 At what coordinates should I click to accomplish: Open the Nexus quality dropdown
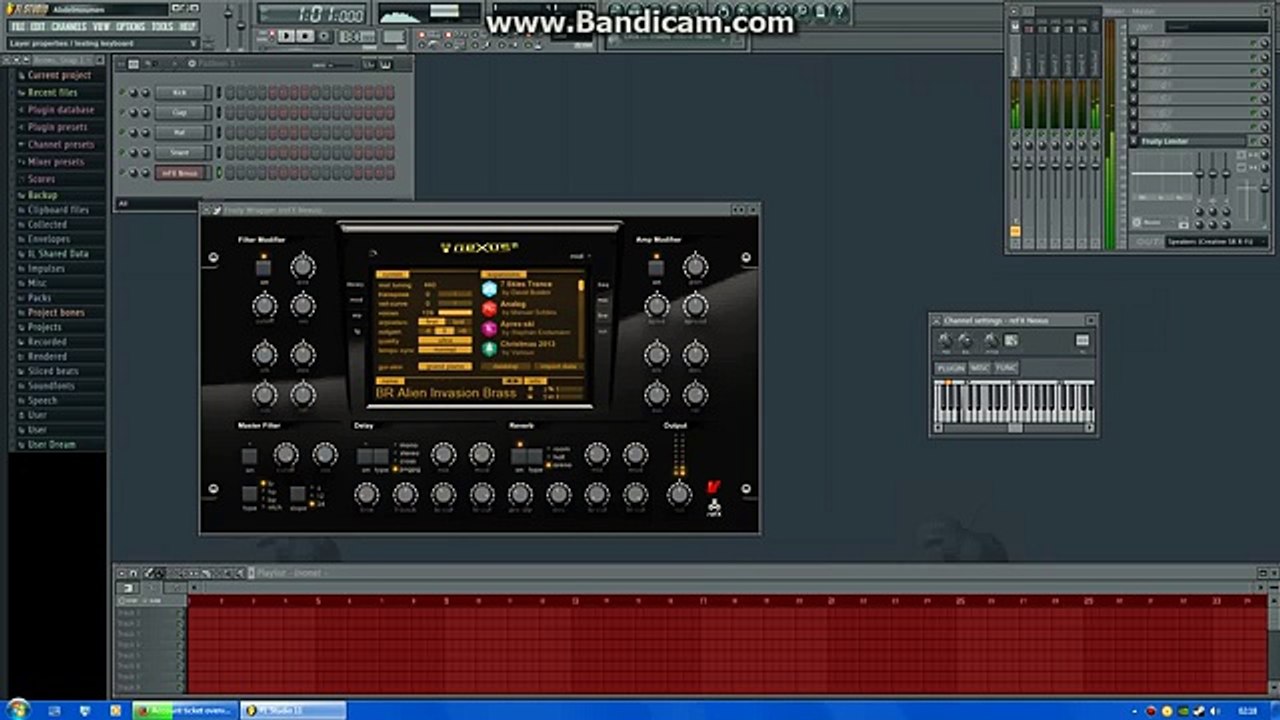444,340
